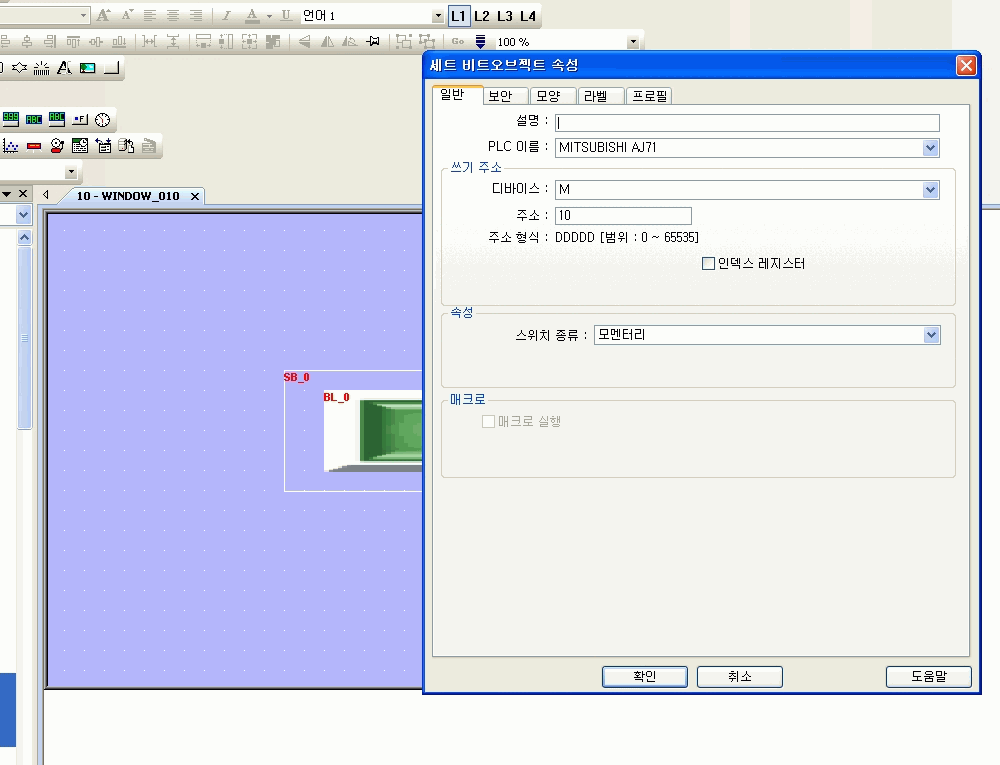Click the clock/time object icon
Screen dimensions: 1000x765
(103, 119)
